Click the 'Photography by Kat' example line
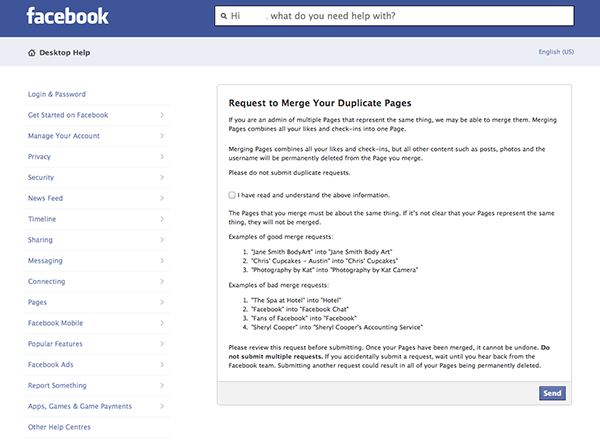The image size is (600, 443). tap(334, 270)
